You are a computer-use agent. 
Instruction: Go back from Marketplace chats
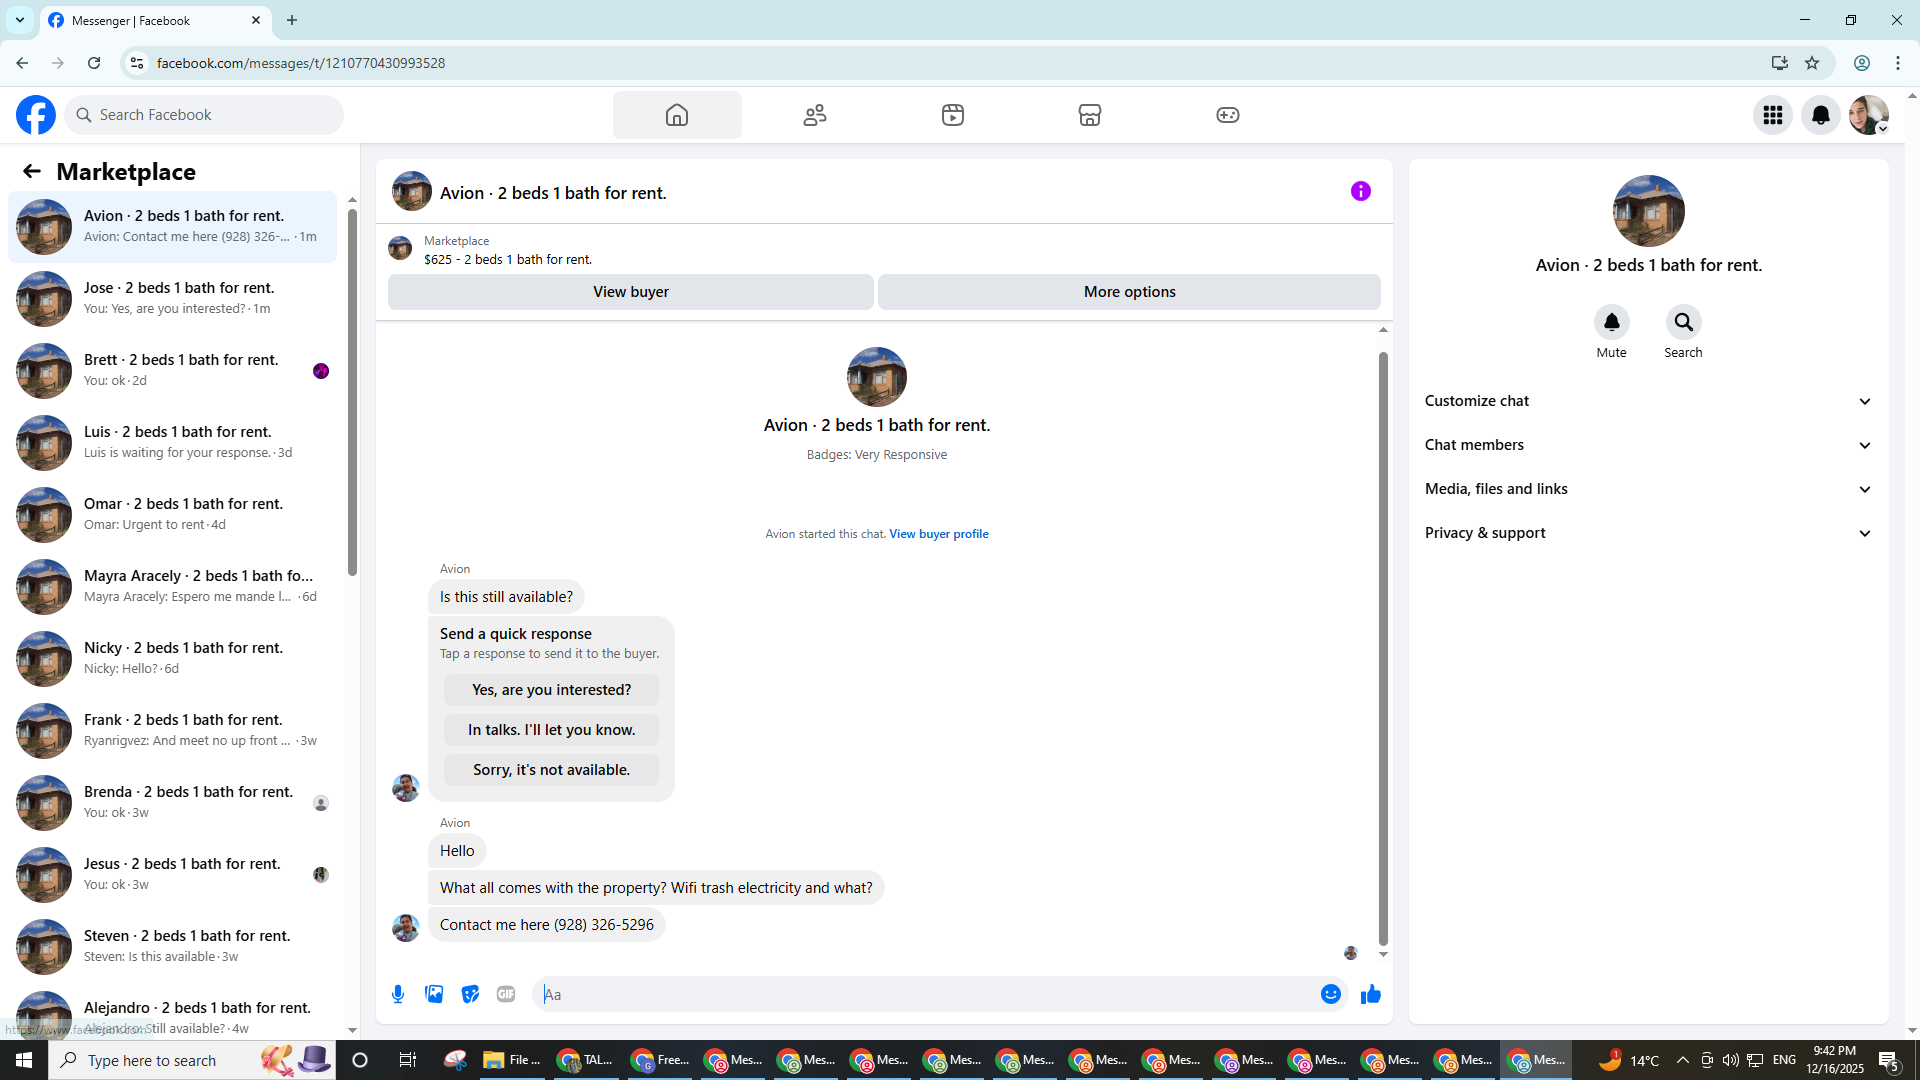coord(32,172)
